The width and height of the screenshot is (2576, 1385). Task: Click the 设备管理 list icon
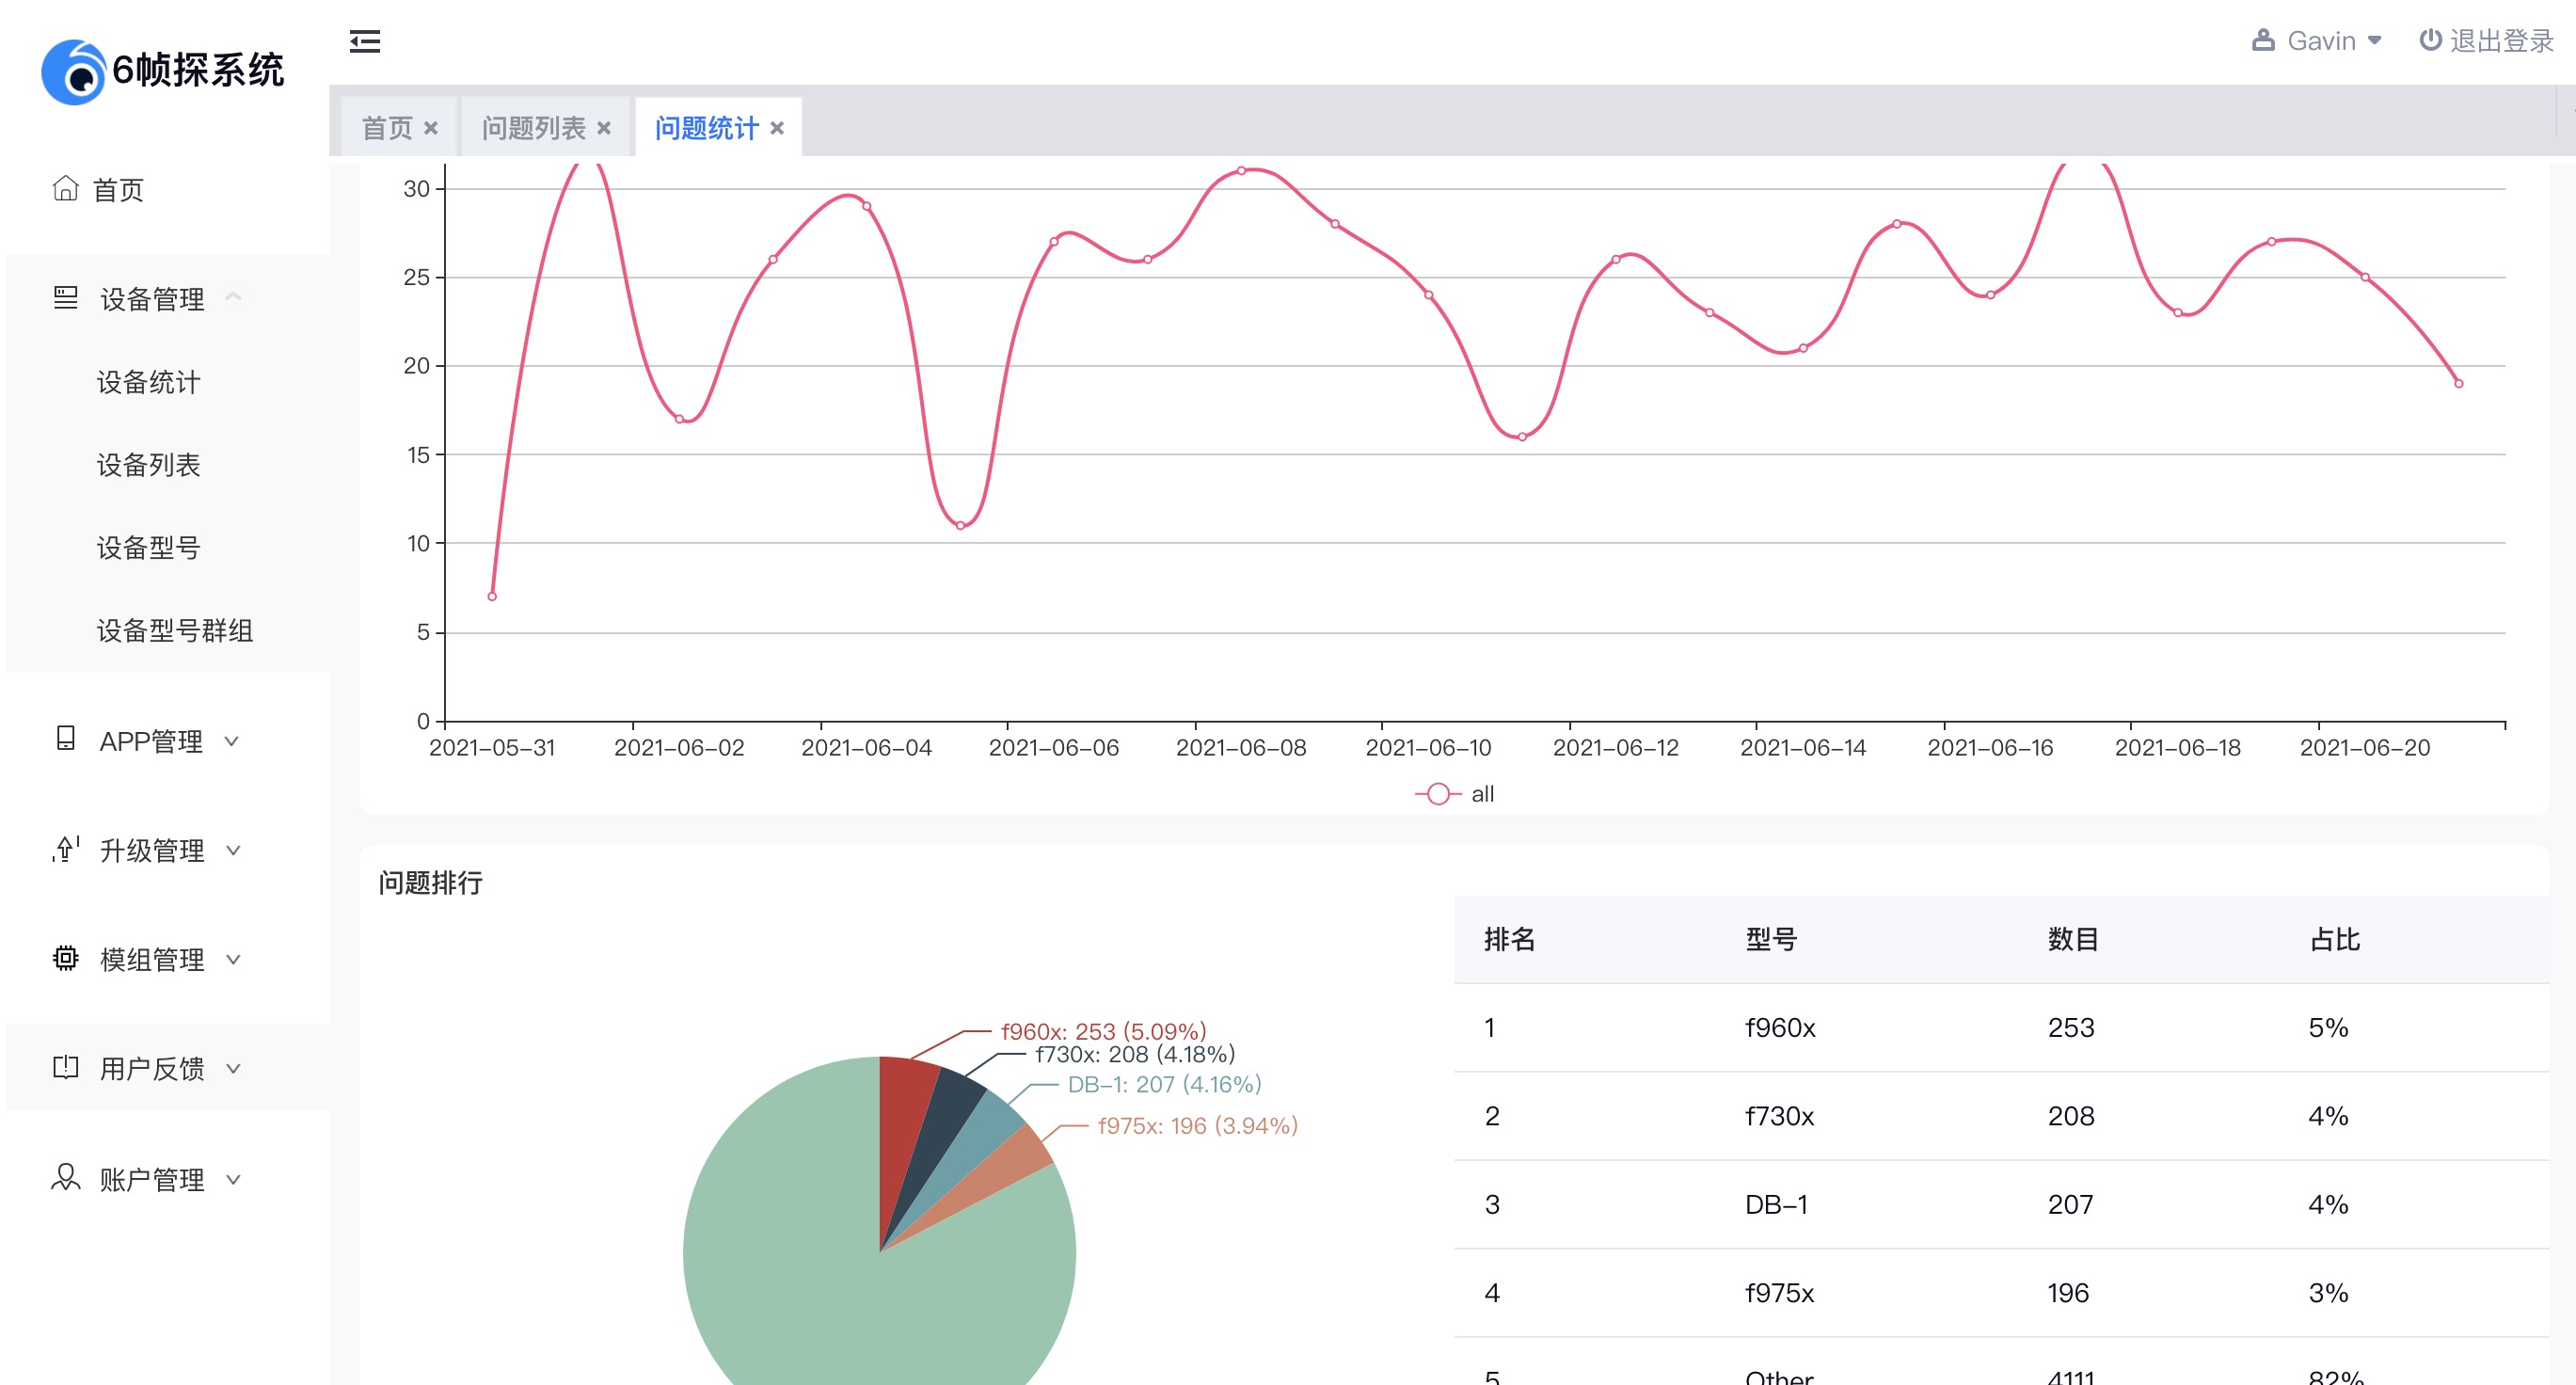coord(65,297)
